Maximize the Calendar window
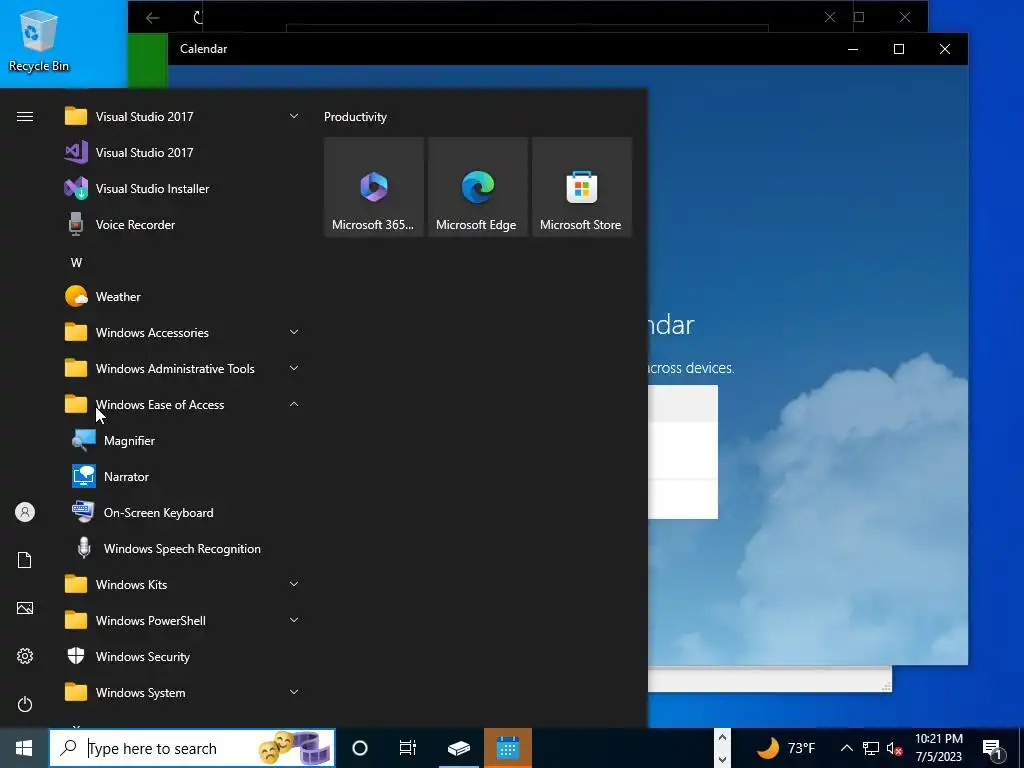 [x=899, y=49]
